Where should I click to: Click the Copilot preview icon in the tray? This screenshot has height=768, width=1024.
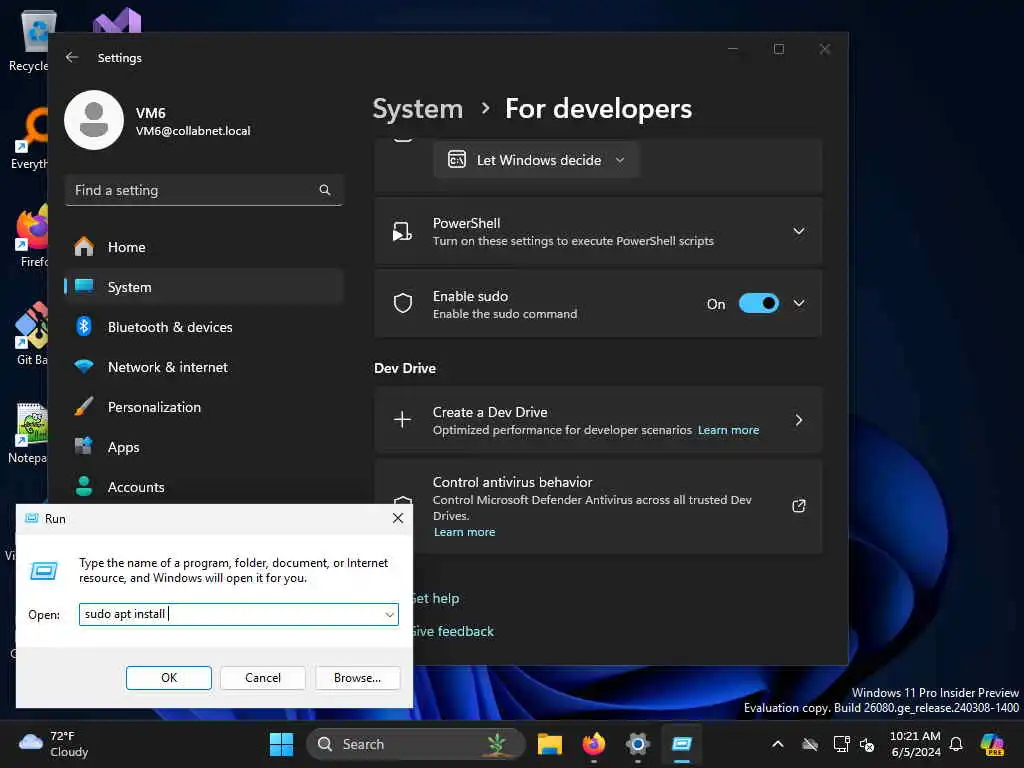pyautogui.click(x=992, y=744)
